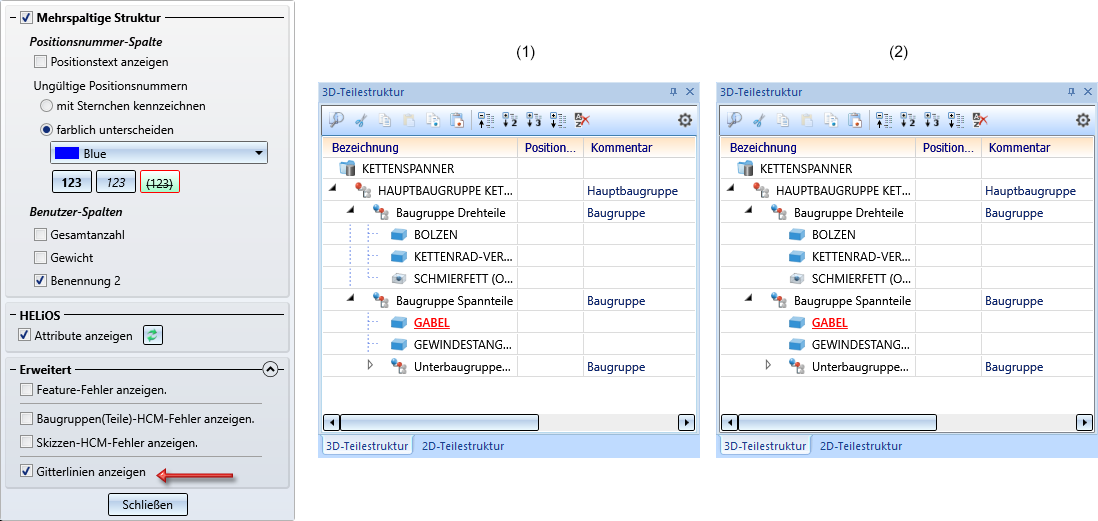
Task: Enable Positionstext anzeigen checkbox
Action: point(41,62)
